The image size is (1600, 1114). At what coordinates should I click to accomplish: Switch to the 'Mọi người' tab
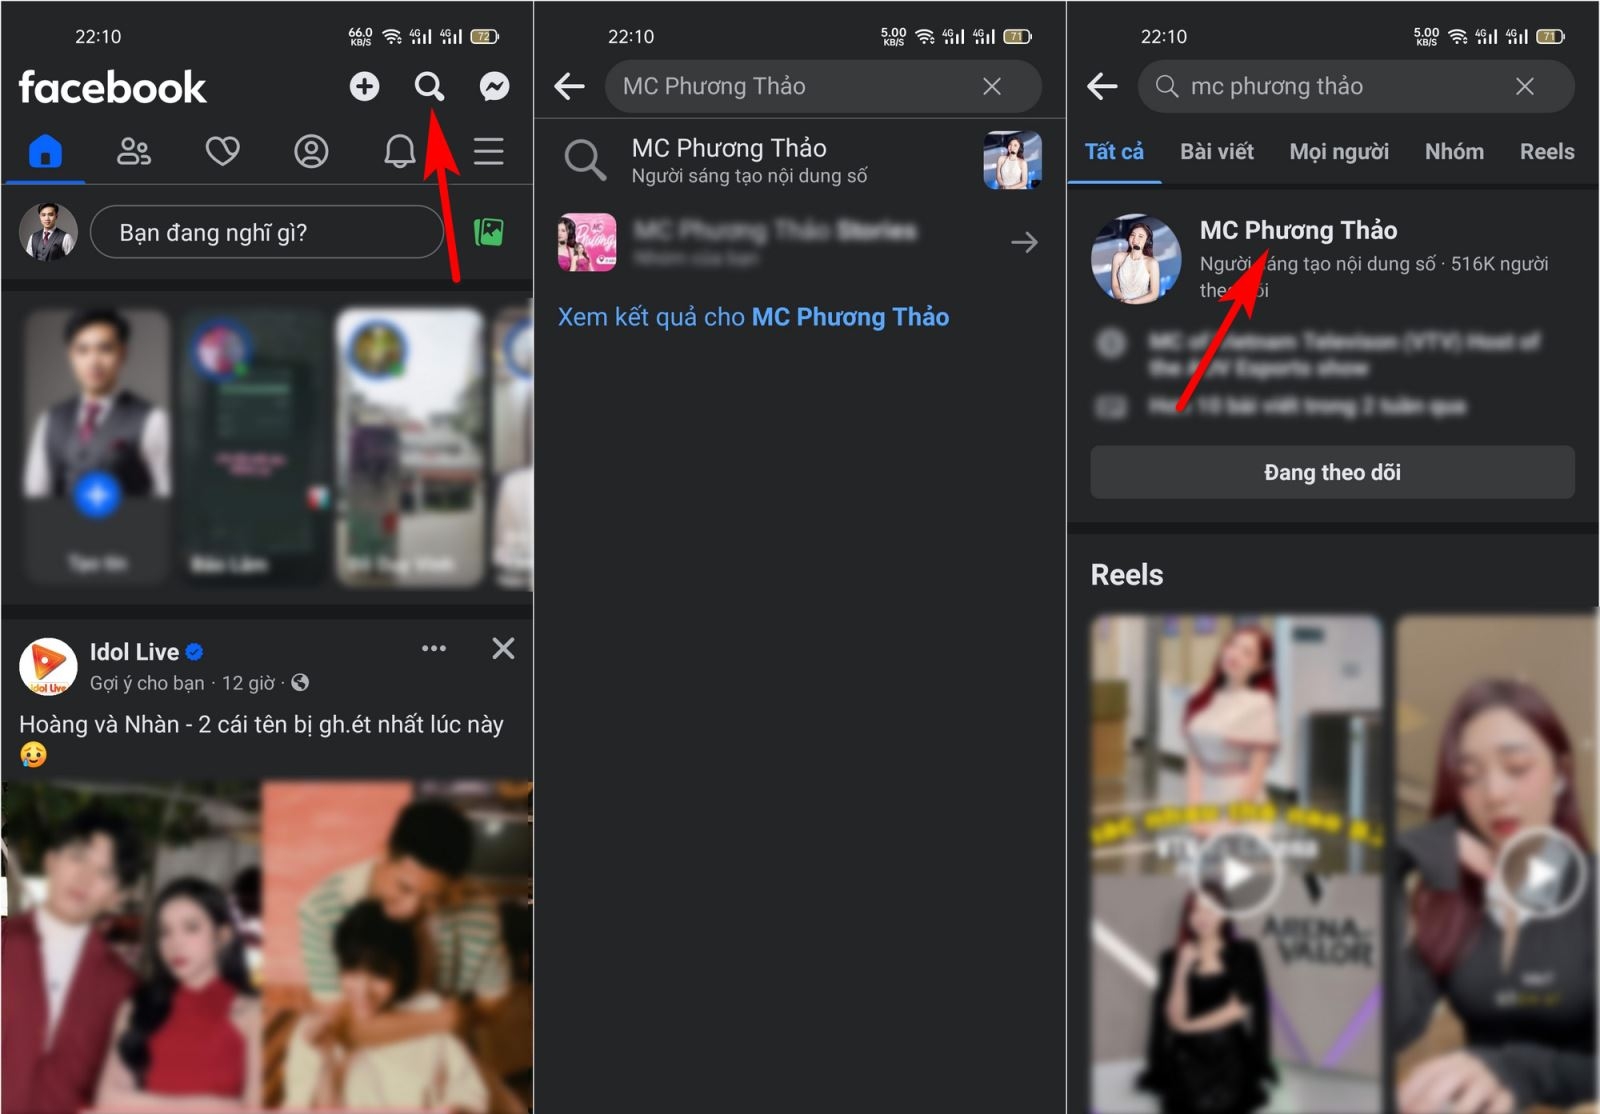pyautogui.click(x=1339, y=152)
